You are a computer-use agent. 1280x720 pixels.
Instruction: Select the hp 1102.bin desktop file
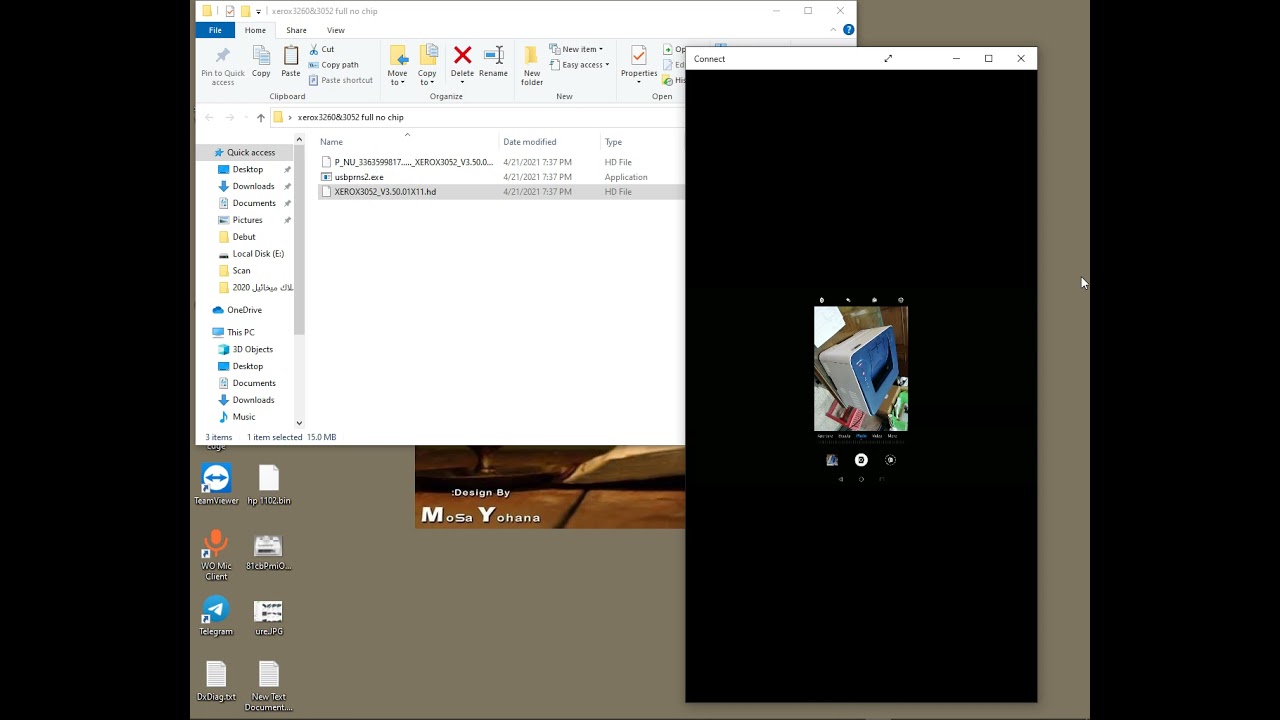point(269,485)
